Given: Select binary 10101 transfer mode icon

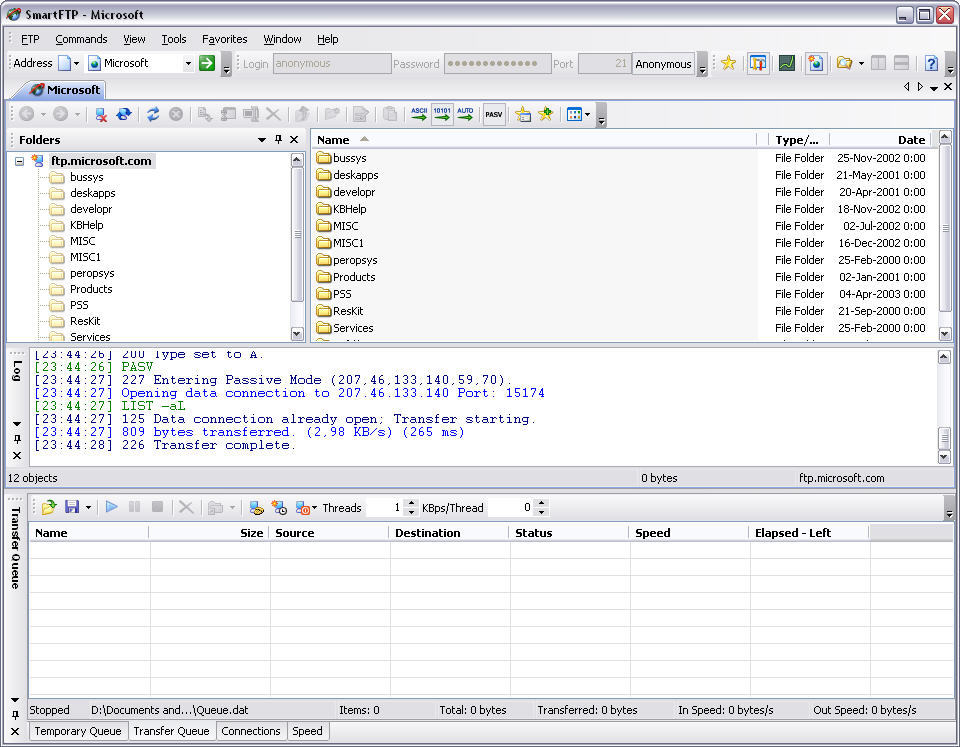Looking at the screenshot, I should point(442,114).
